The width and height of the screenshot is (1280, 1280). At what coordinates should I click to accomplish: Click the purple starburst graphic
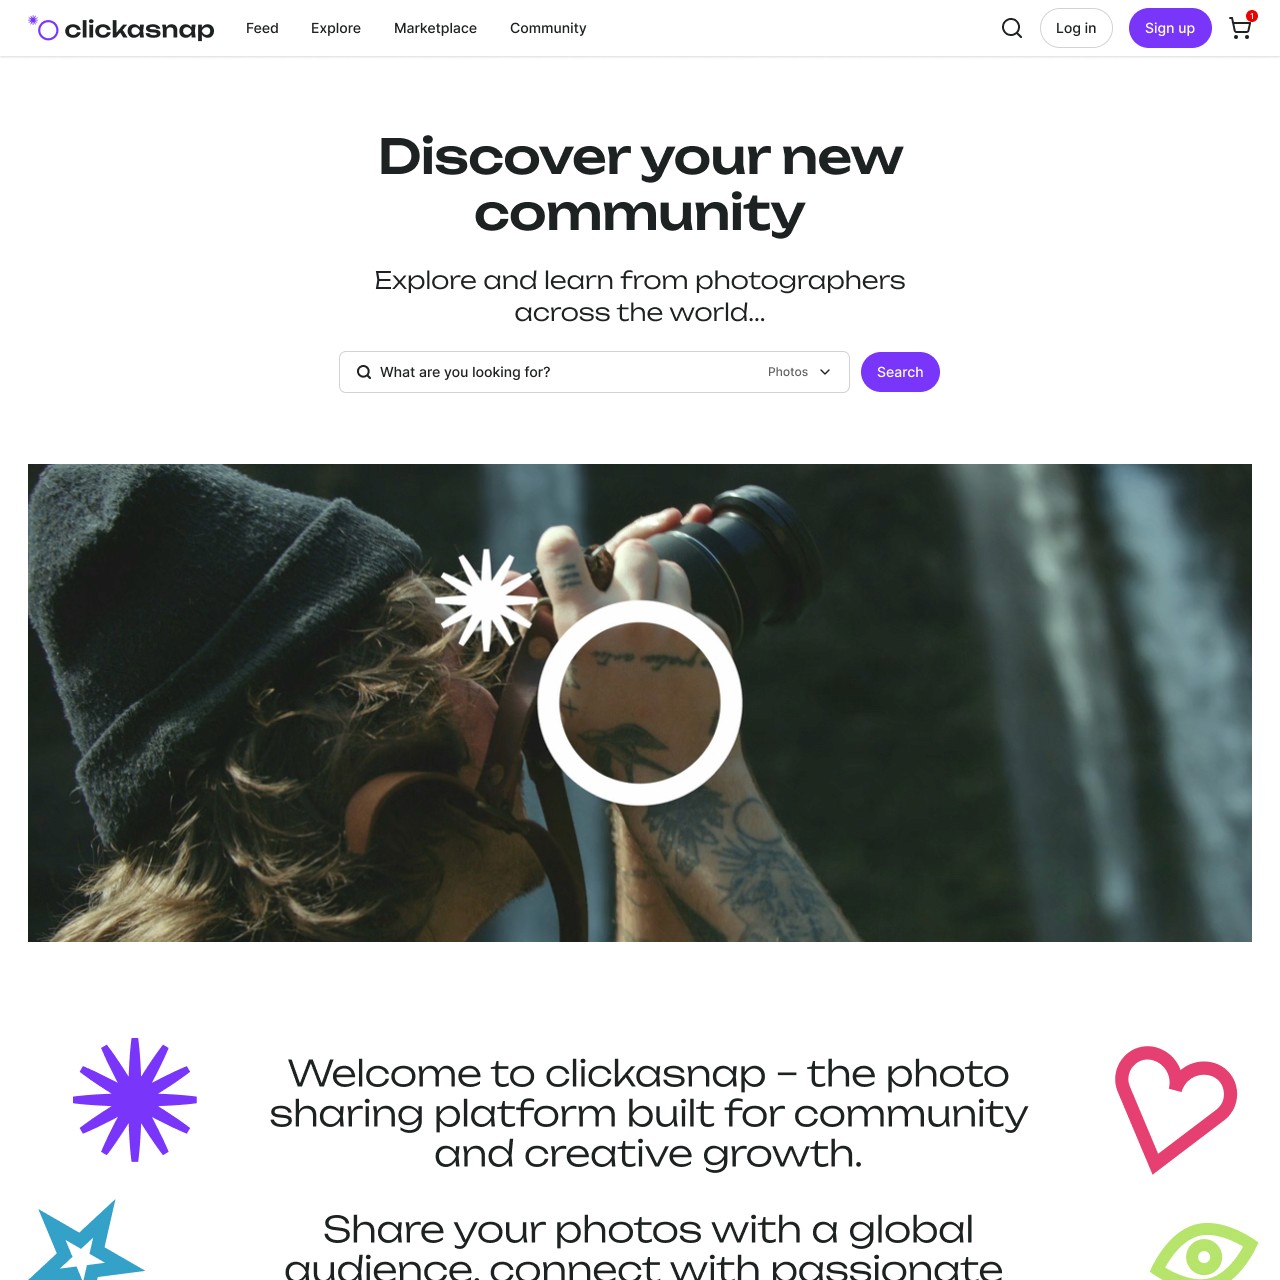135,1100
